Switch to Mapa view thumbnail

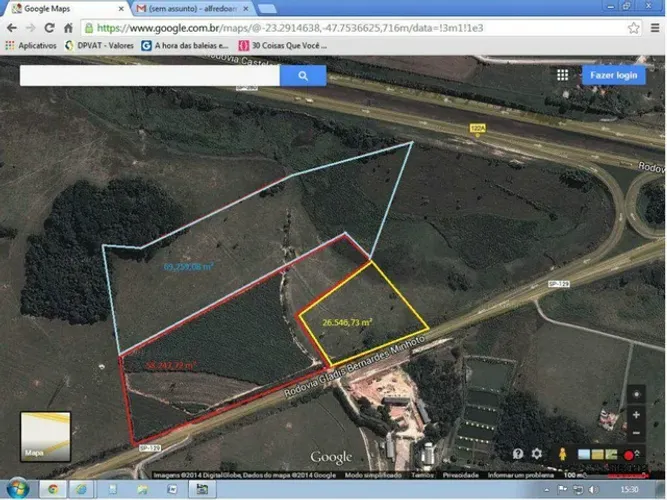(46, 436)
